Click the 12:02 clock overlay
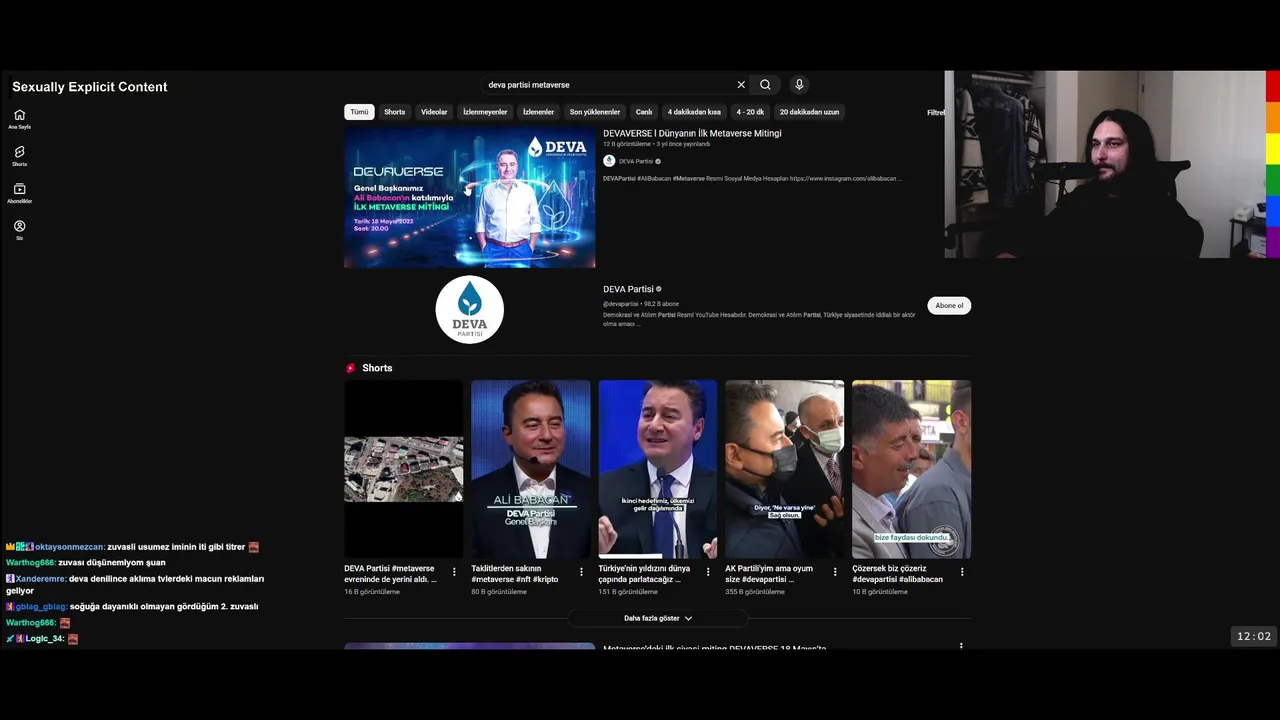This screenshot has height=720, width=1280. pyautogui.click(x=1254, y=636)
